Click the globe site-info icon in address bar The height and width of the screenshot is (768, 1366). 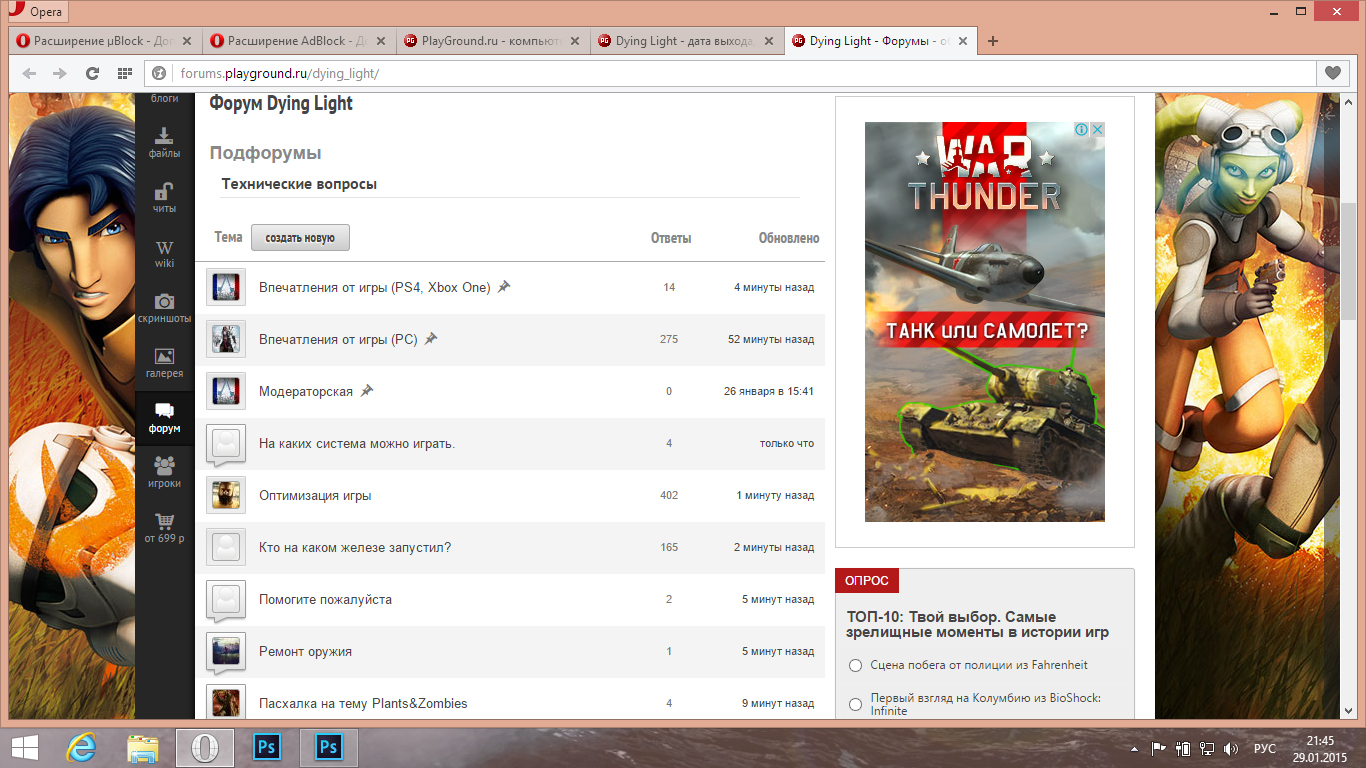coord(158,73)
